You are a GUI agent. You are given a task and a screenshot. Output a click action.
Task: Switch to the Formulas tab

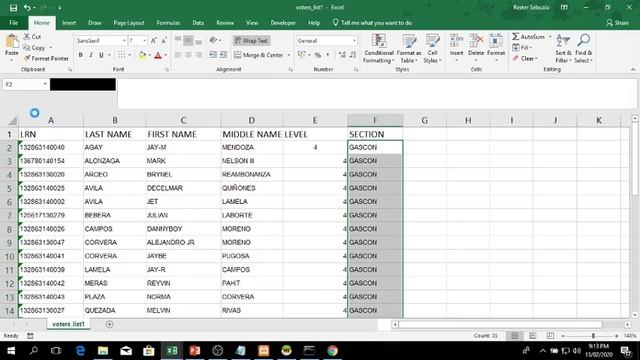pos(168,23)
